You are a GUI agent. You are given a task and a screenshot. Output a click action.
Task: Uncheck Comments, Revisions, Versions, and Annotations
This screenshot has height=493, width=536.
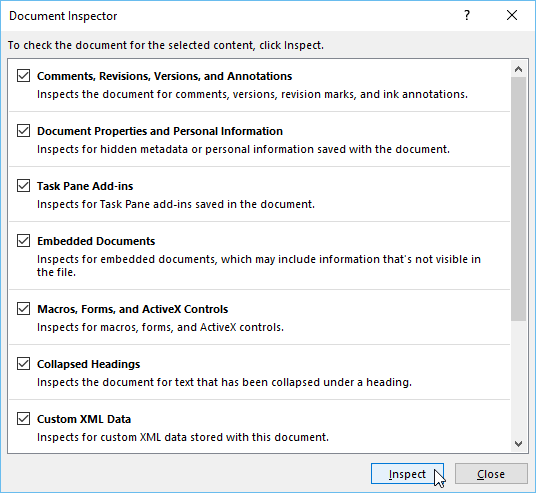pyautogui.click(x=23, y=76)
